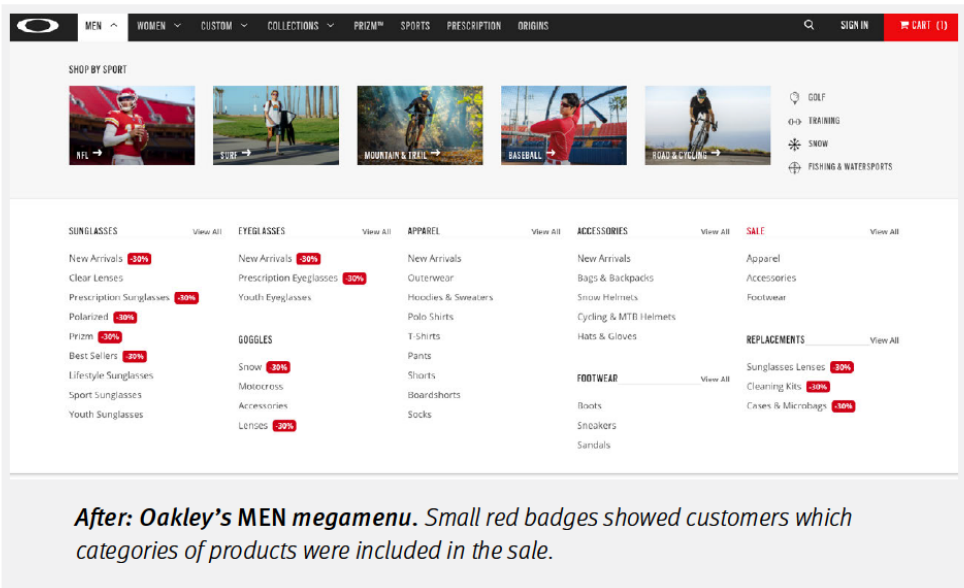This screenshot has height=588, width=964.
Task: Pick the Fishing & Watersports icon
Action: (x=795, y=167)
